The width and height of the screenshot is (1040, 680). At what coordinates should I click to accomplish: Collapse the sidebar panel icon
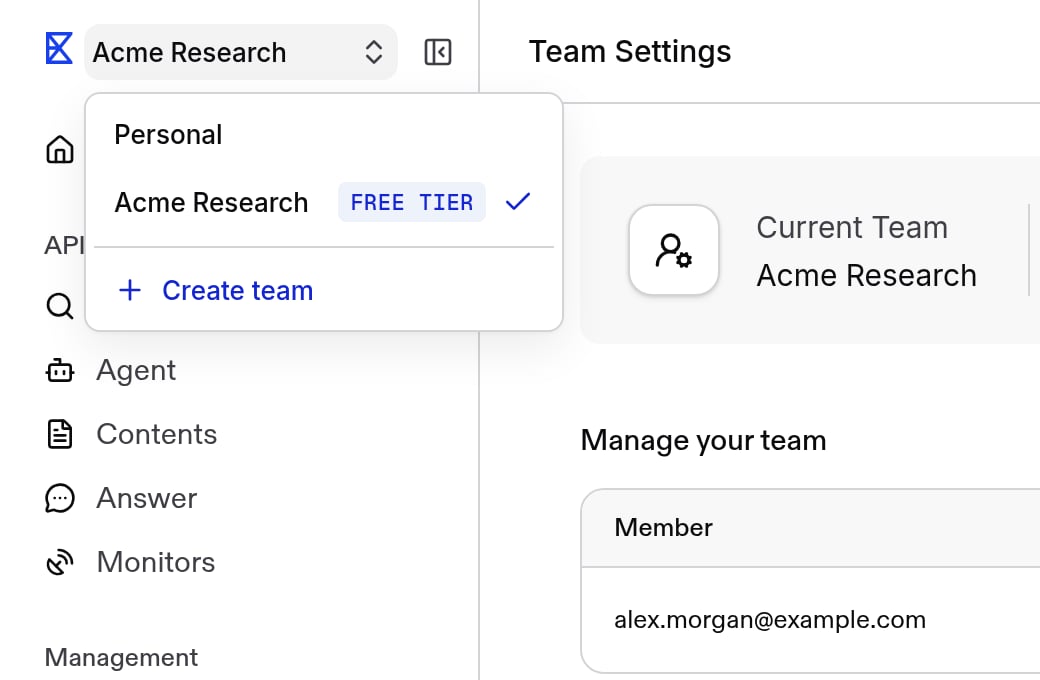pyautogui.click(x=438, y=52)
